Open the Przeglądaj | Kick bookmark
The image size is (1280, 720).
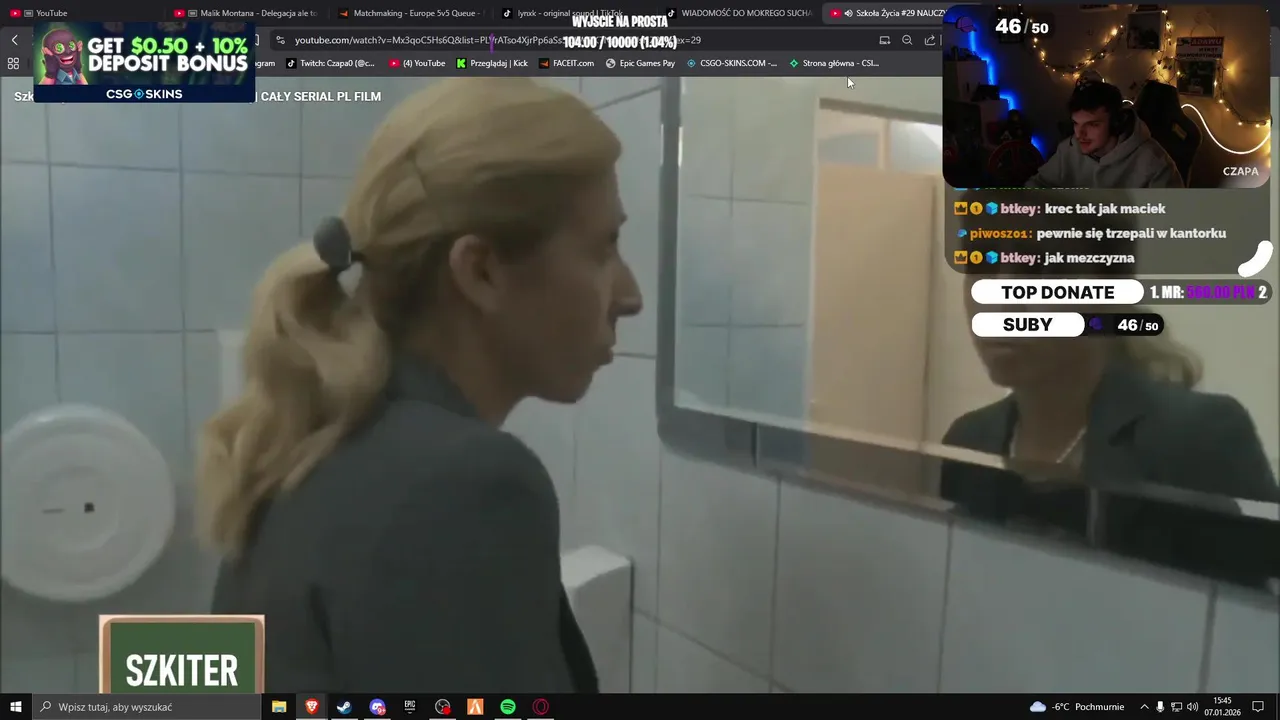coord(492,63)
